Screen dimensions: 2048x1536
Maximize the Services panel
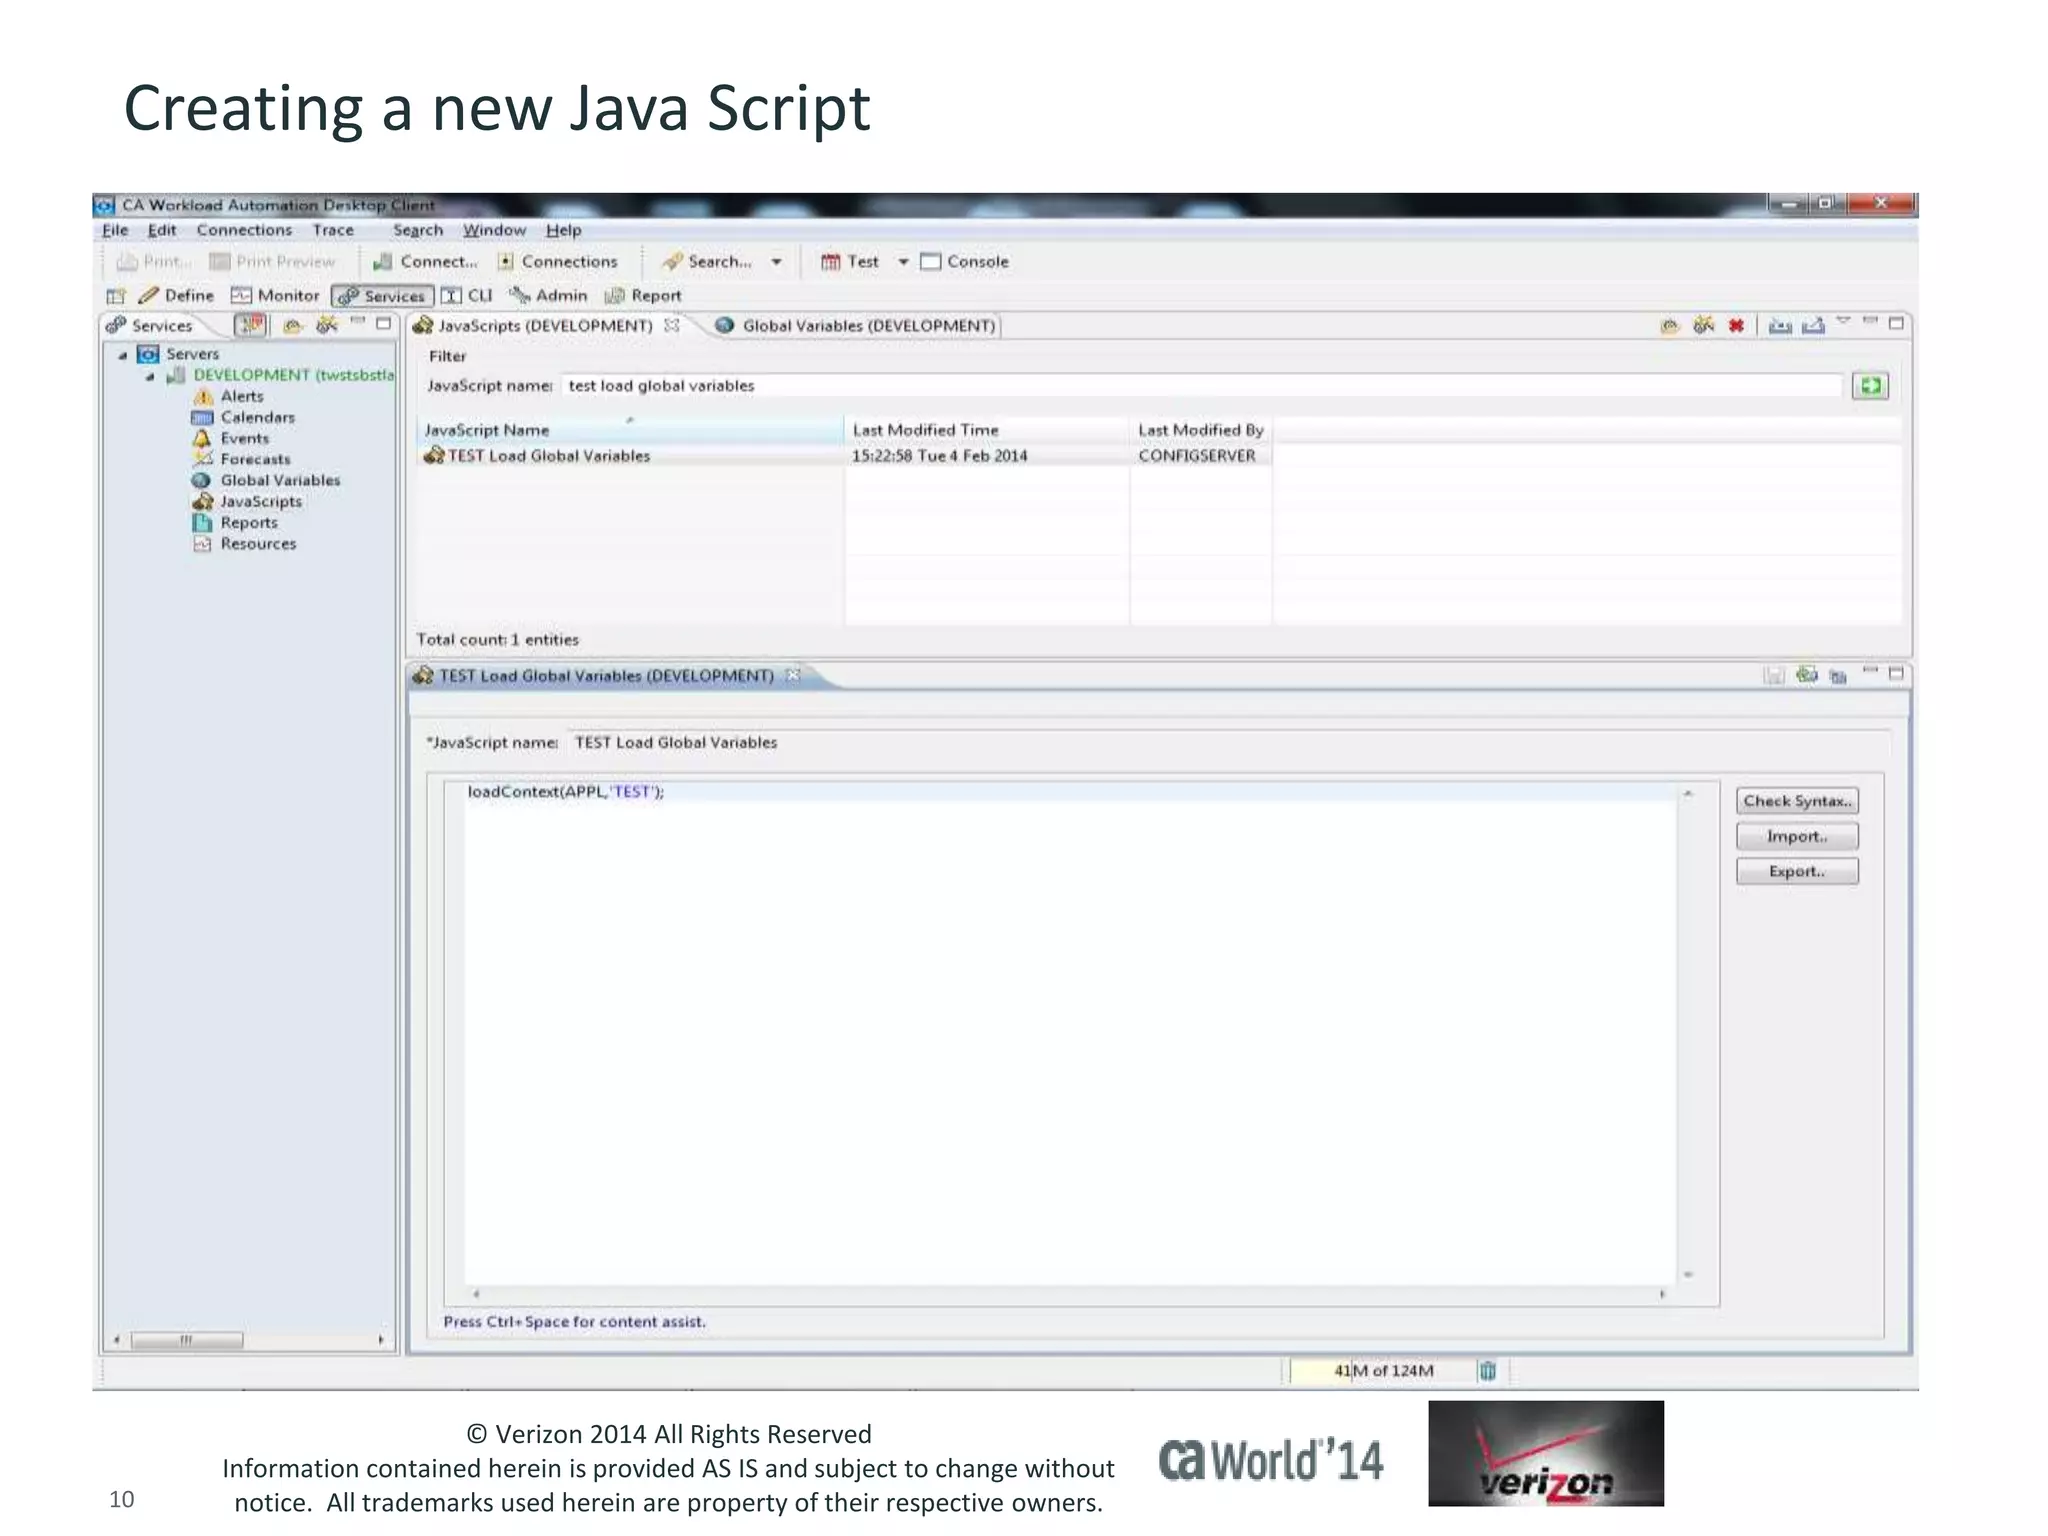[x=383, y=324]
